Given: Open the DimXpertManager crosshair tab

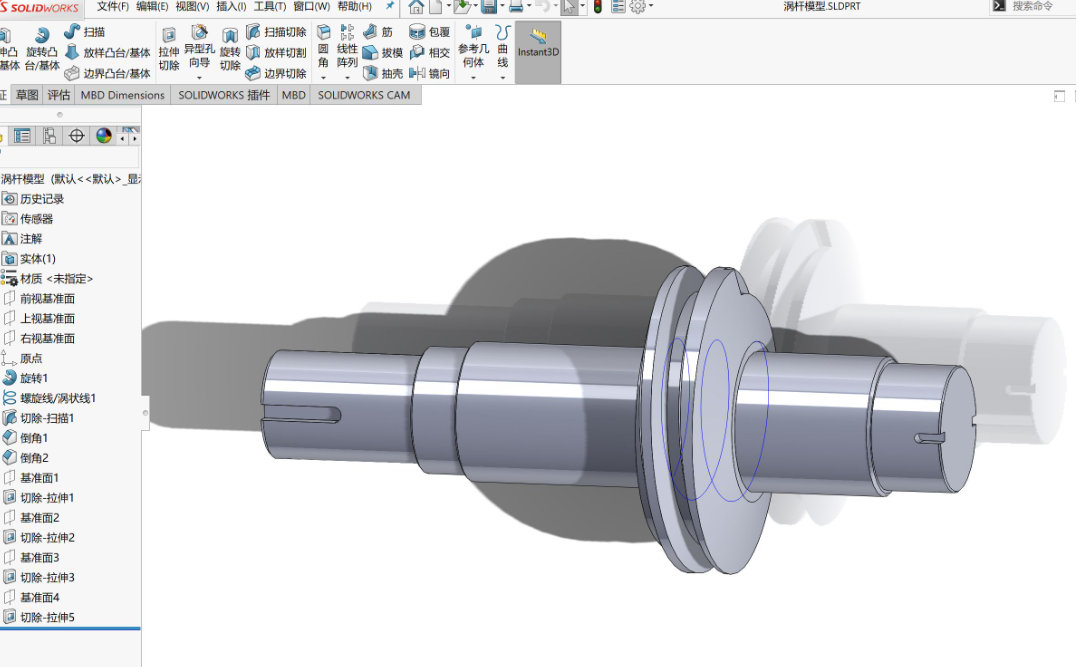Looking at the screenshot, I should [76, 136].
